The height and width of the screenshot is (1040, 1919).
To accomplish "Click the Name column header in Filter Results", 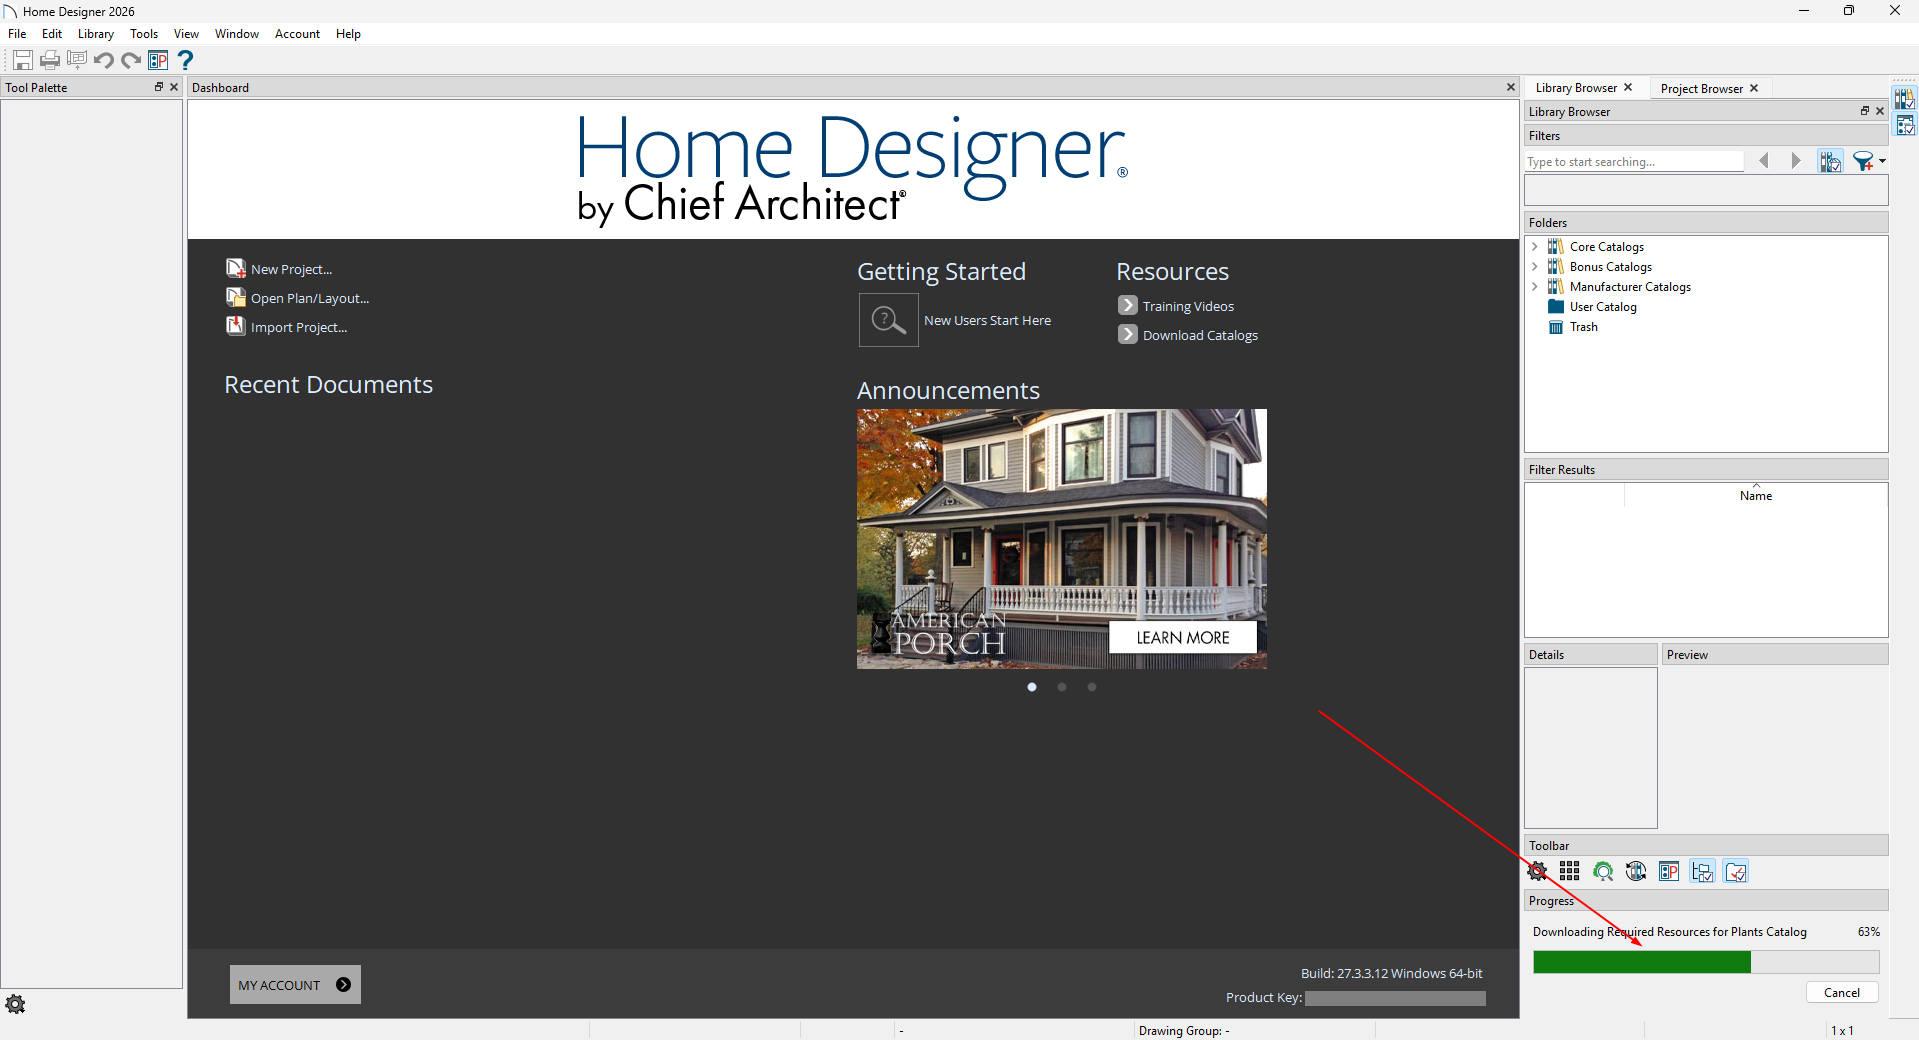I will [x=1756, y=496].
